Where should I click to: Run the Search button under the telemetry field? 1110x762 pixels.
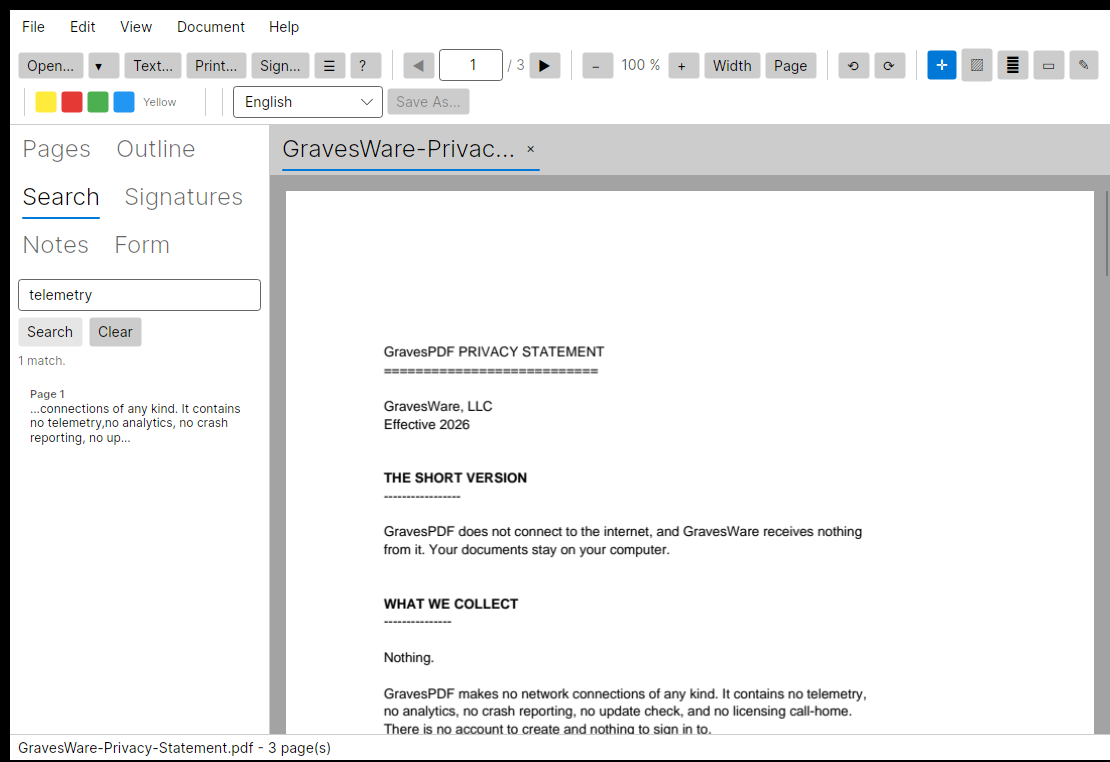tap(50, 332)
